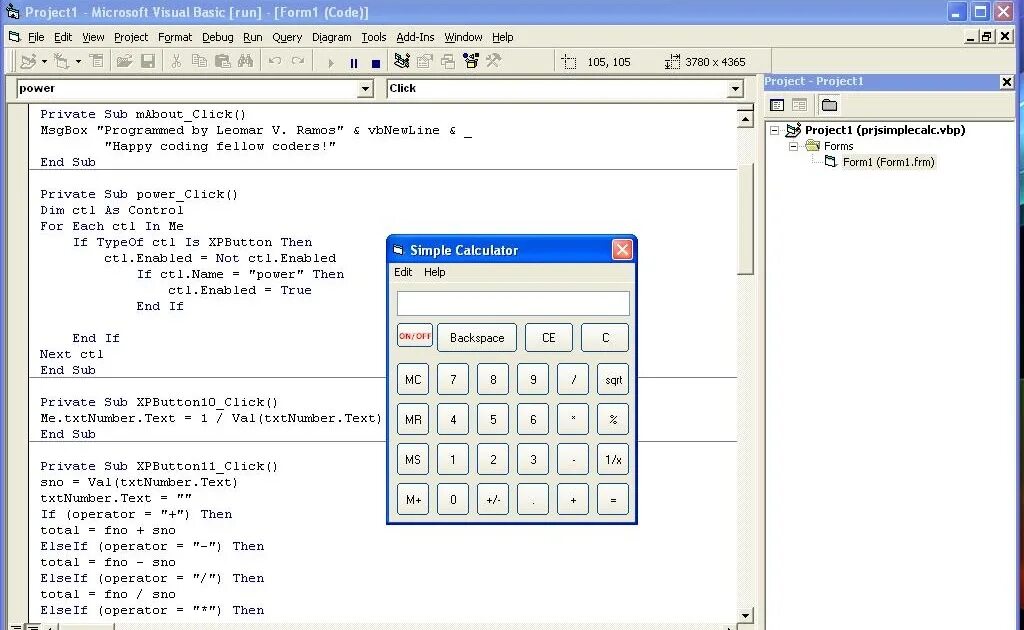Click the MS memory store button

[x=413, y=460]
